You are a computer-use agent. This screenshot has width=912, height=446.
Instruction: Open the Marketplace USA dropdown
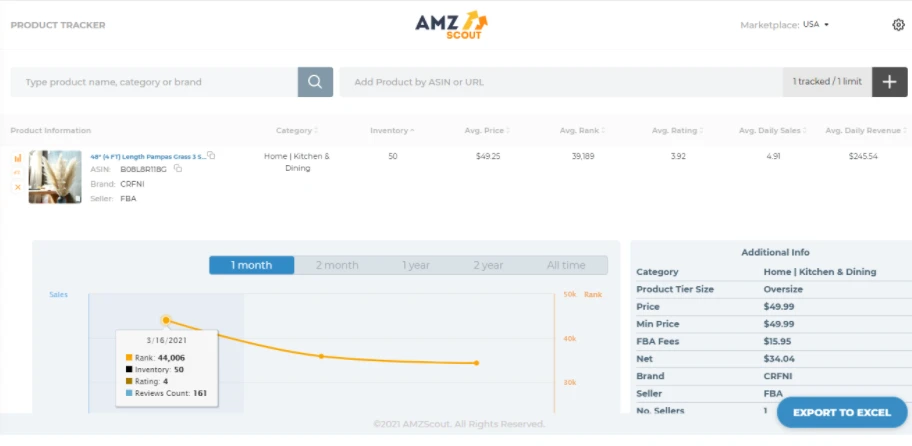click(x=816, y=24)
